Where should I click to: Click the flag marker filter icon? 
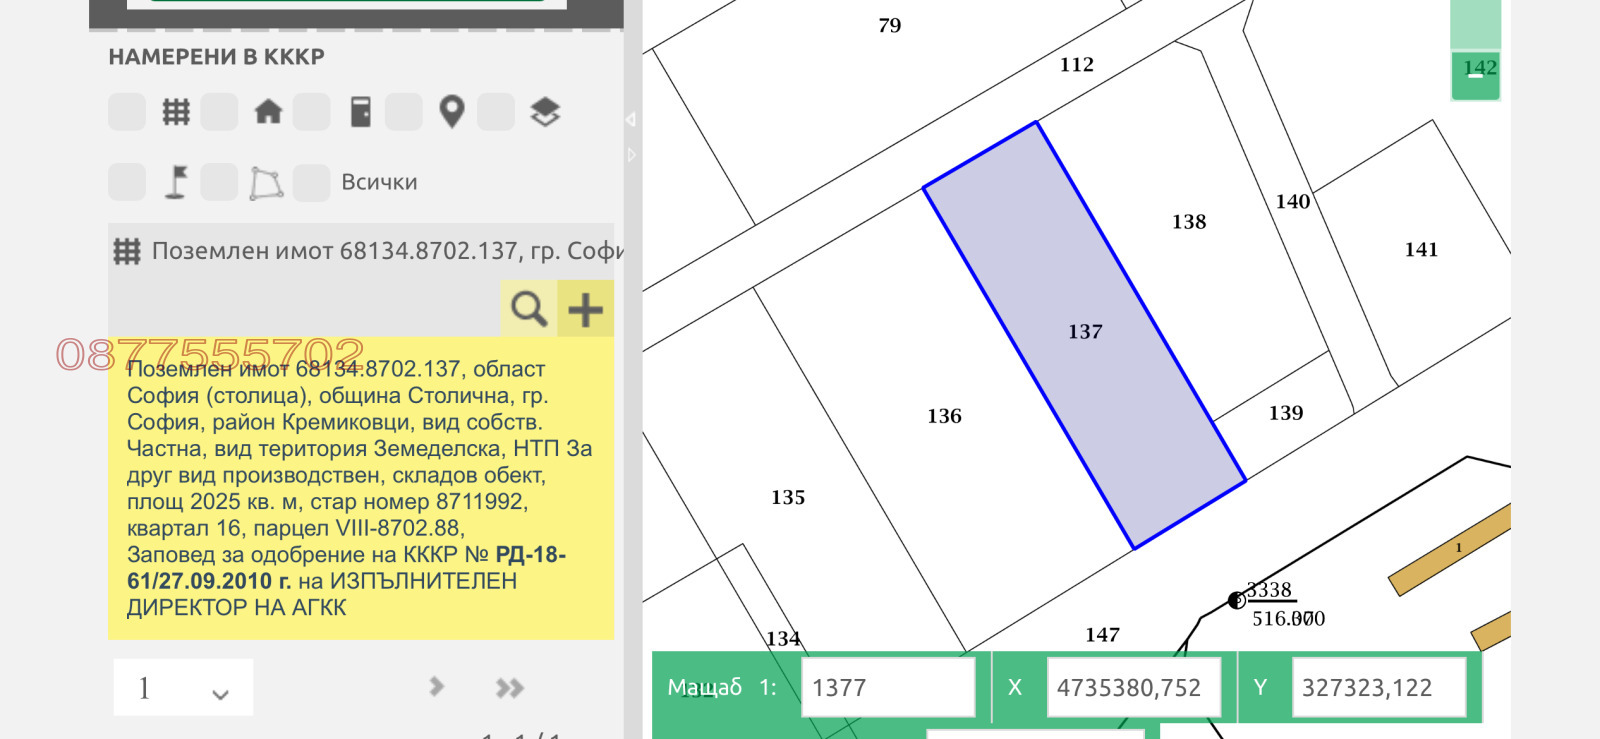(x=176, y=183)
